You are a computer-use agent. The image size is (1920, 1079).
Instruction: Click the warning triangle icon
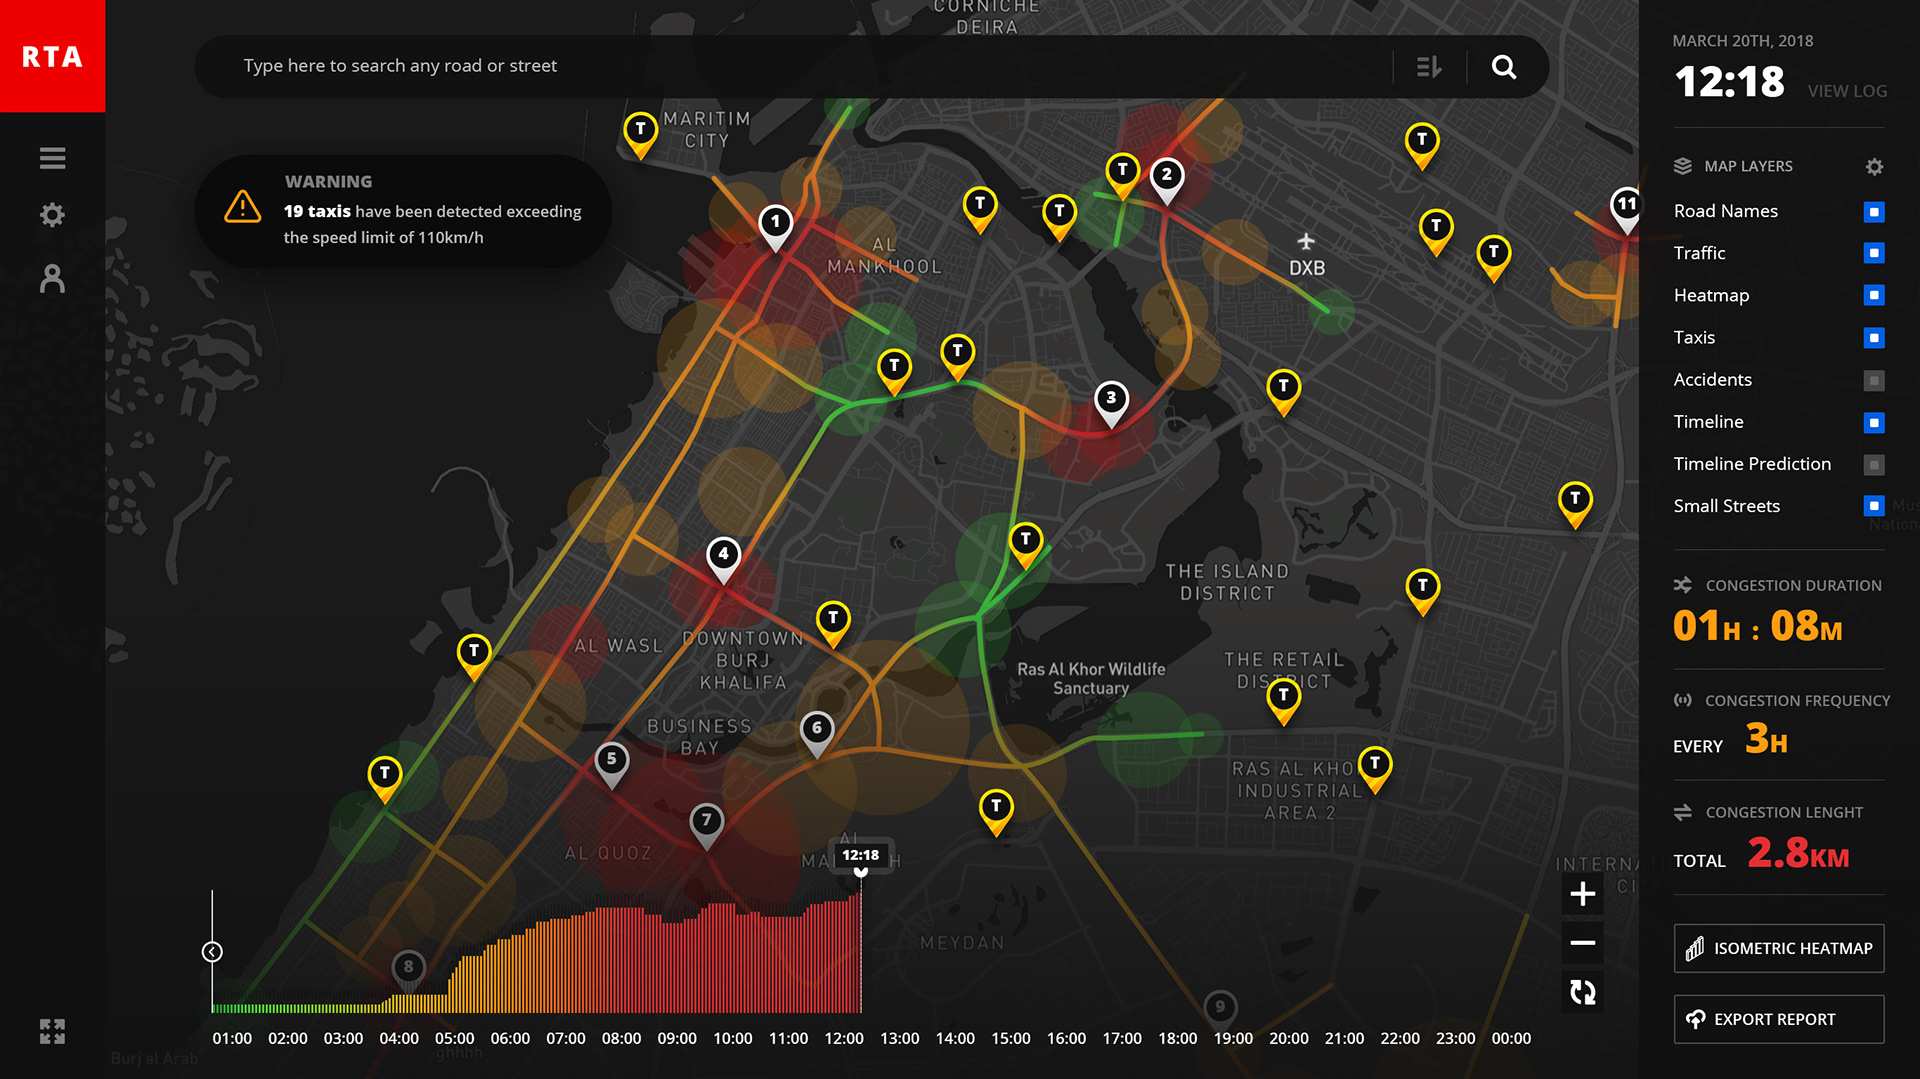click(243, 207)
